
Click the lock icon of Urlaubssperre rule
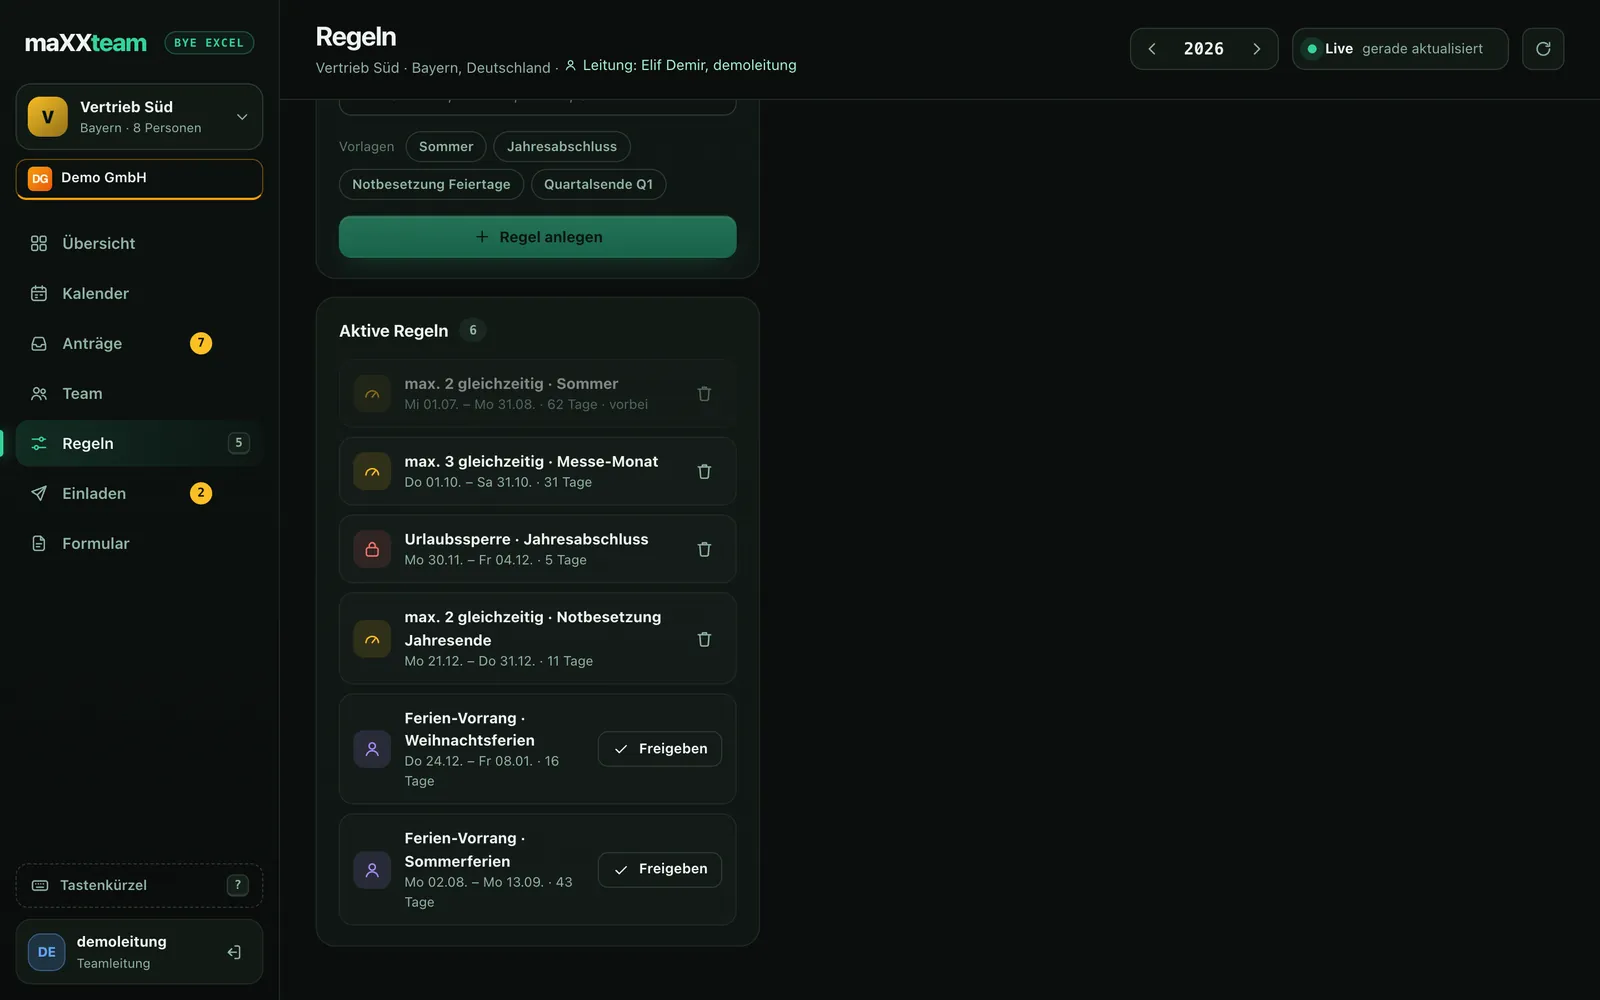tap(372, 550)
